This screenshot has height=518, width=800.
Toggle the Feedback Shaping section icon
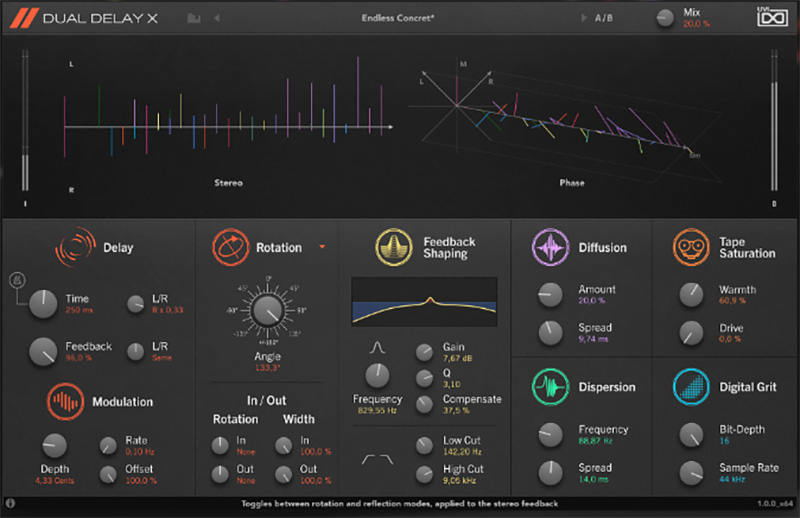pyautogui.click(x=394, y=248)
